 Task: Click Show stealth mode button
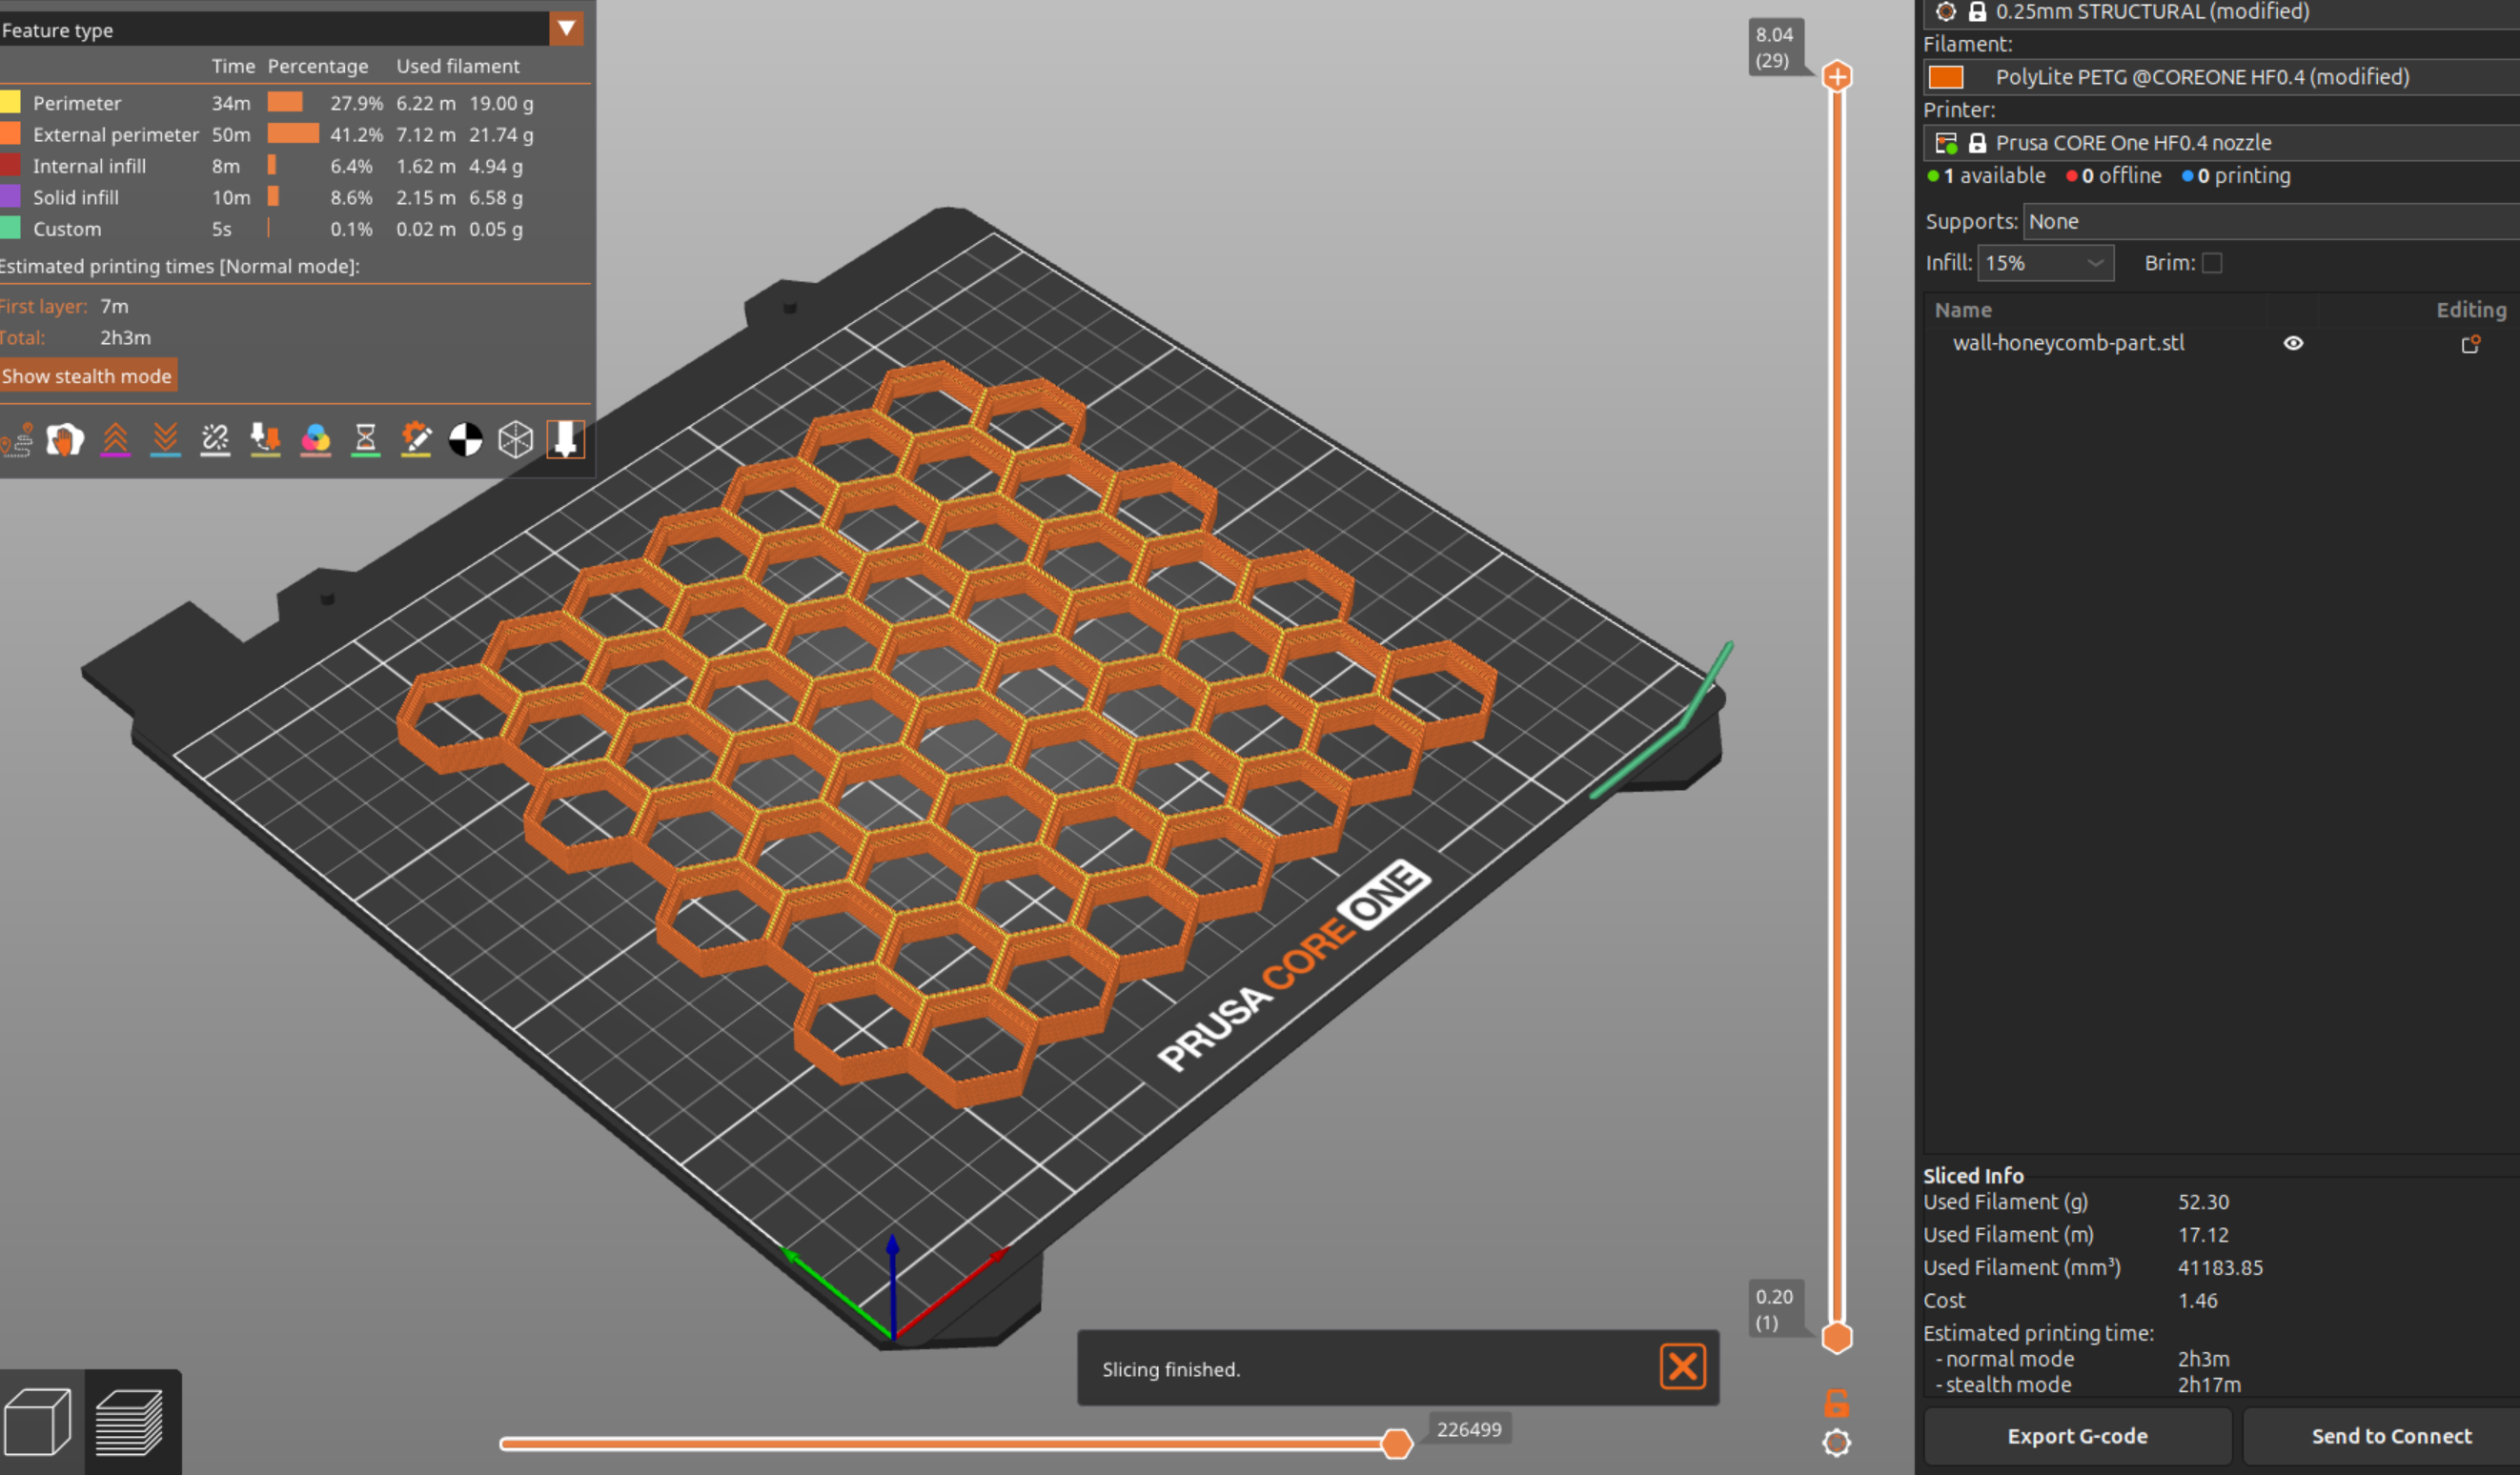coord(87,376)
